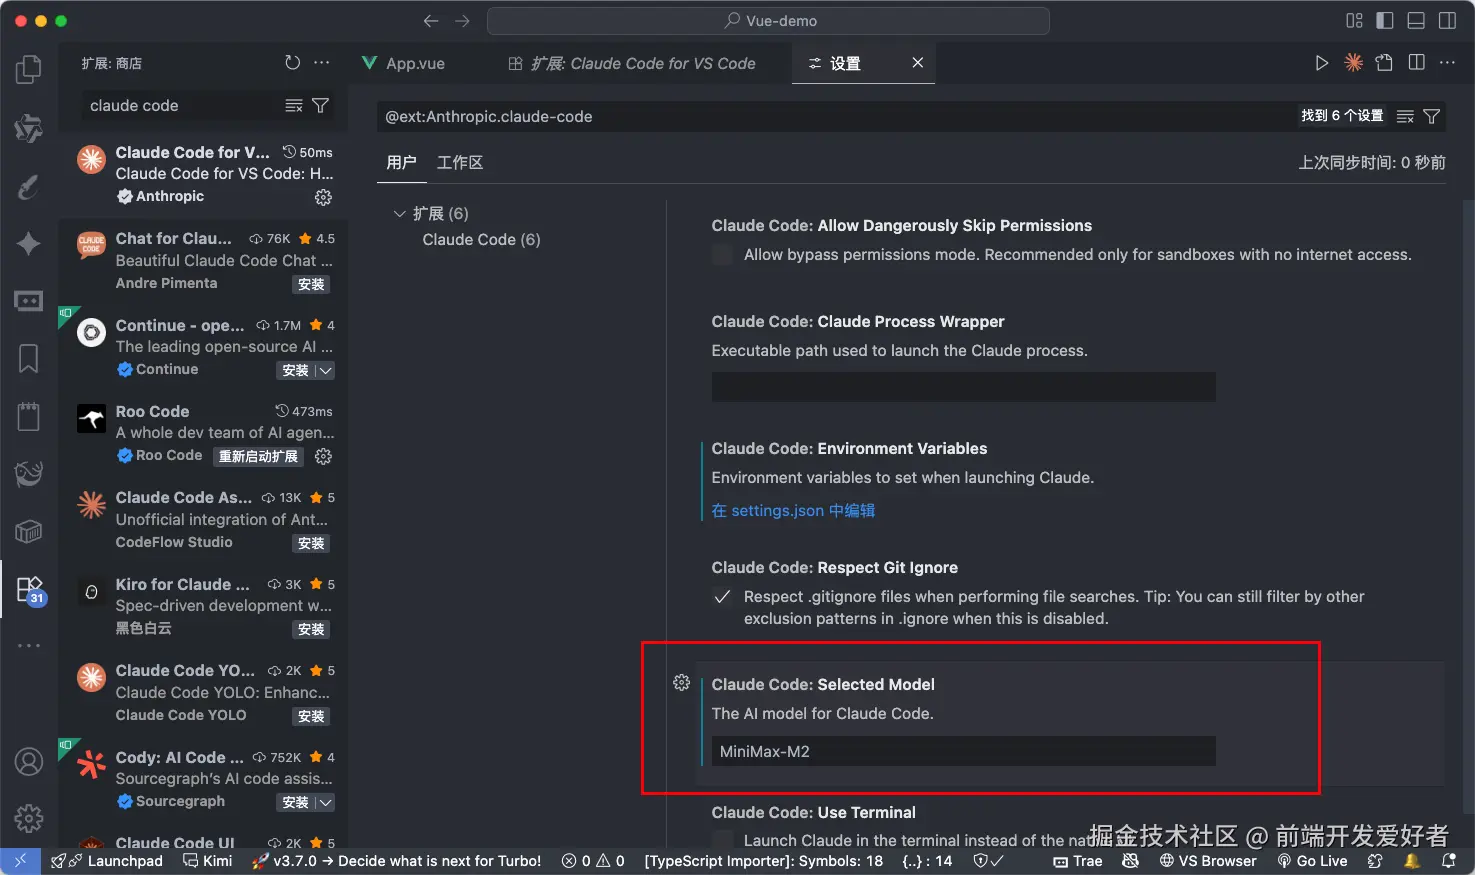Start Go Live from status bar
The height and width of the screenshot is (875, 1475).
coord(1312,861)
